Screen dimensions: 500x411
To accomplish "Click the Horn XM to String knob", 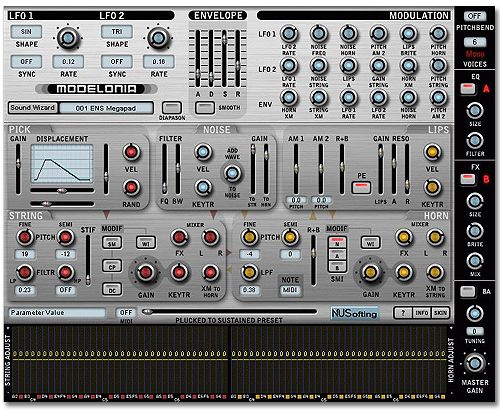I will (x=435, y=272).
